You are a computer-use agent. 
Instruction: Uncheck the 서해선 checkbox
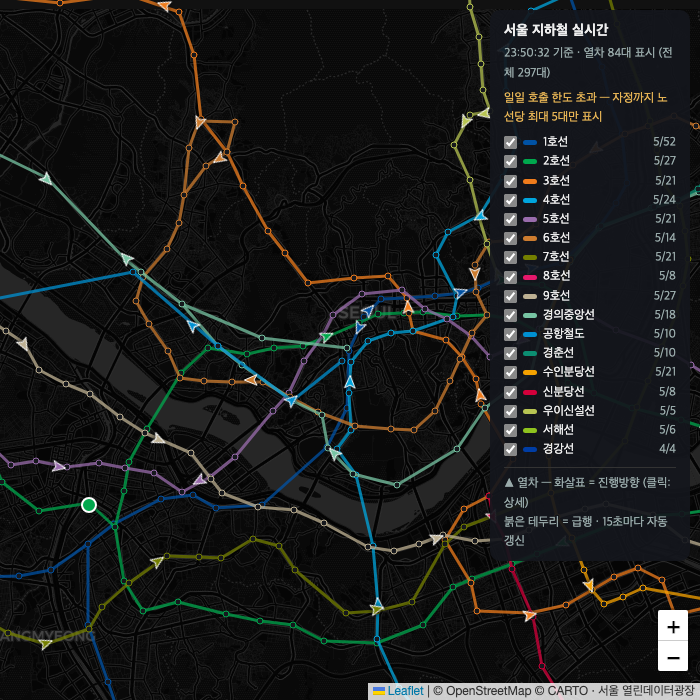point(510,430)
